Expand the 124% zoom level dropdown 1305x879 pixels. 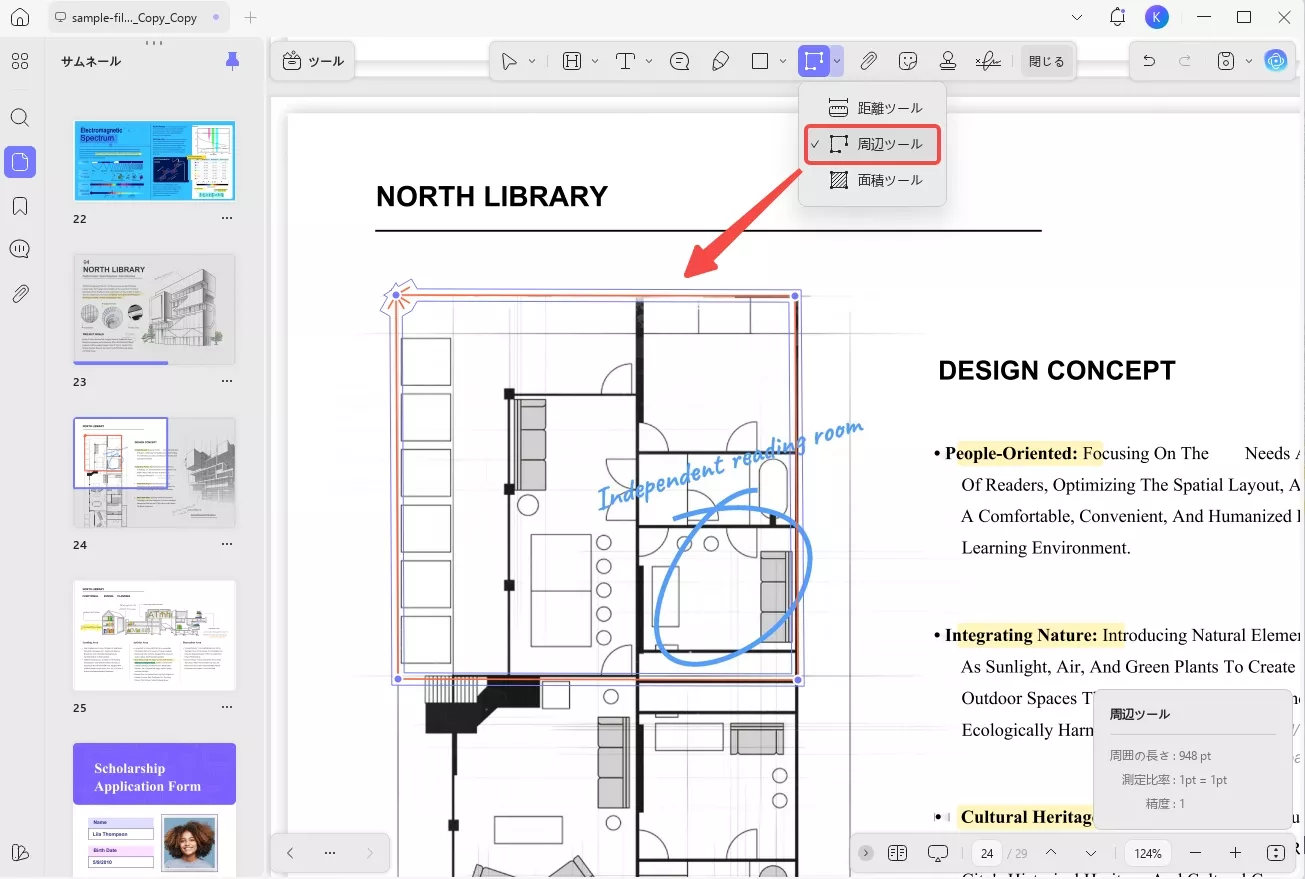(1148, 853)
